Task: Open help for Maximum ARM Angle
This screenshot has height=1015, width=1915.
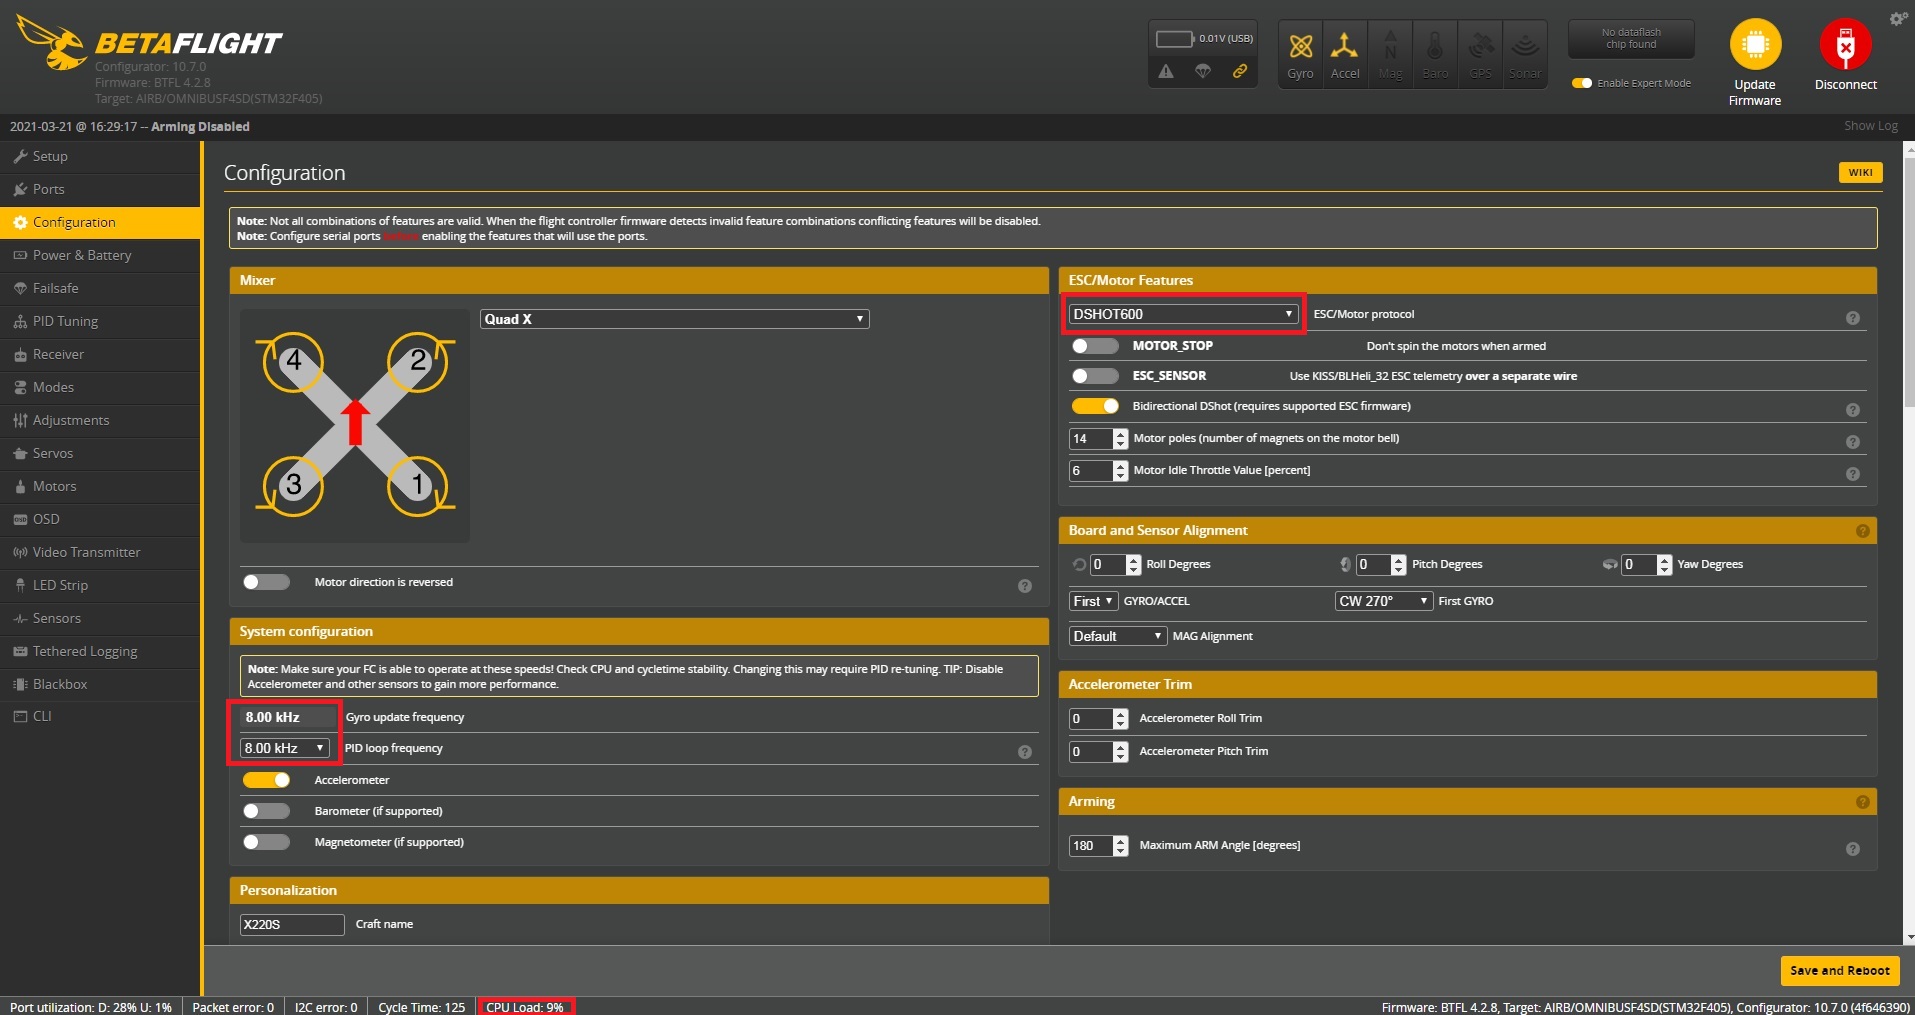Action: [1853, 849]
